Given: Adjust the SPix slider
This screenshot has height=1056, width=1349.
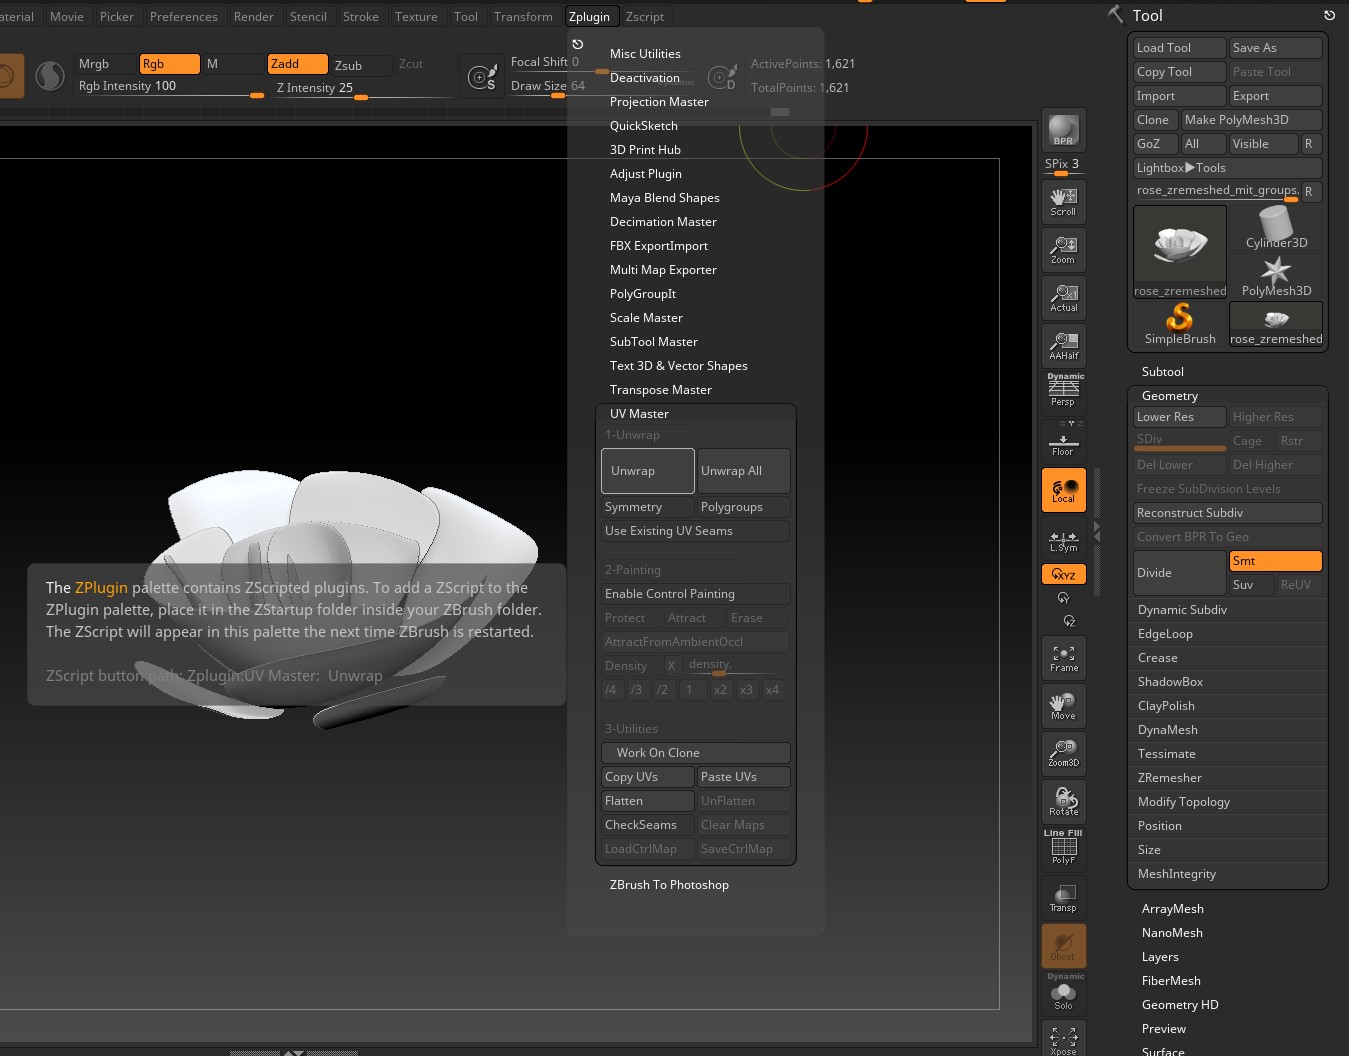Looking at the screenshot, I should coord(1063,166).
